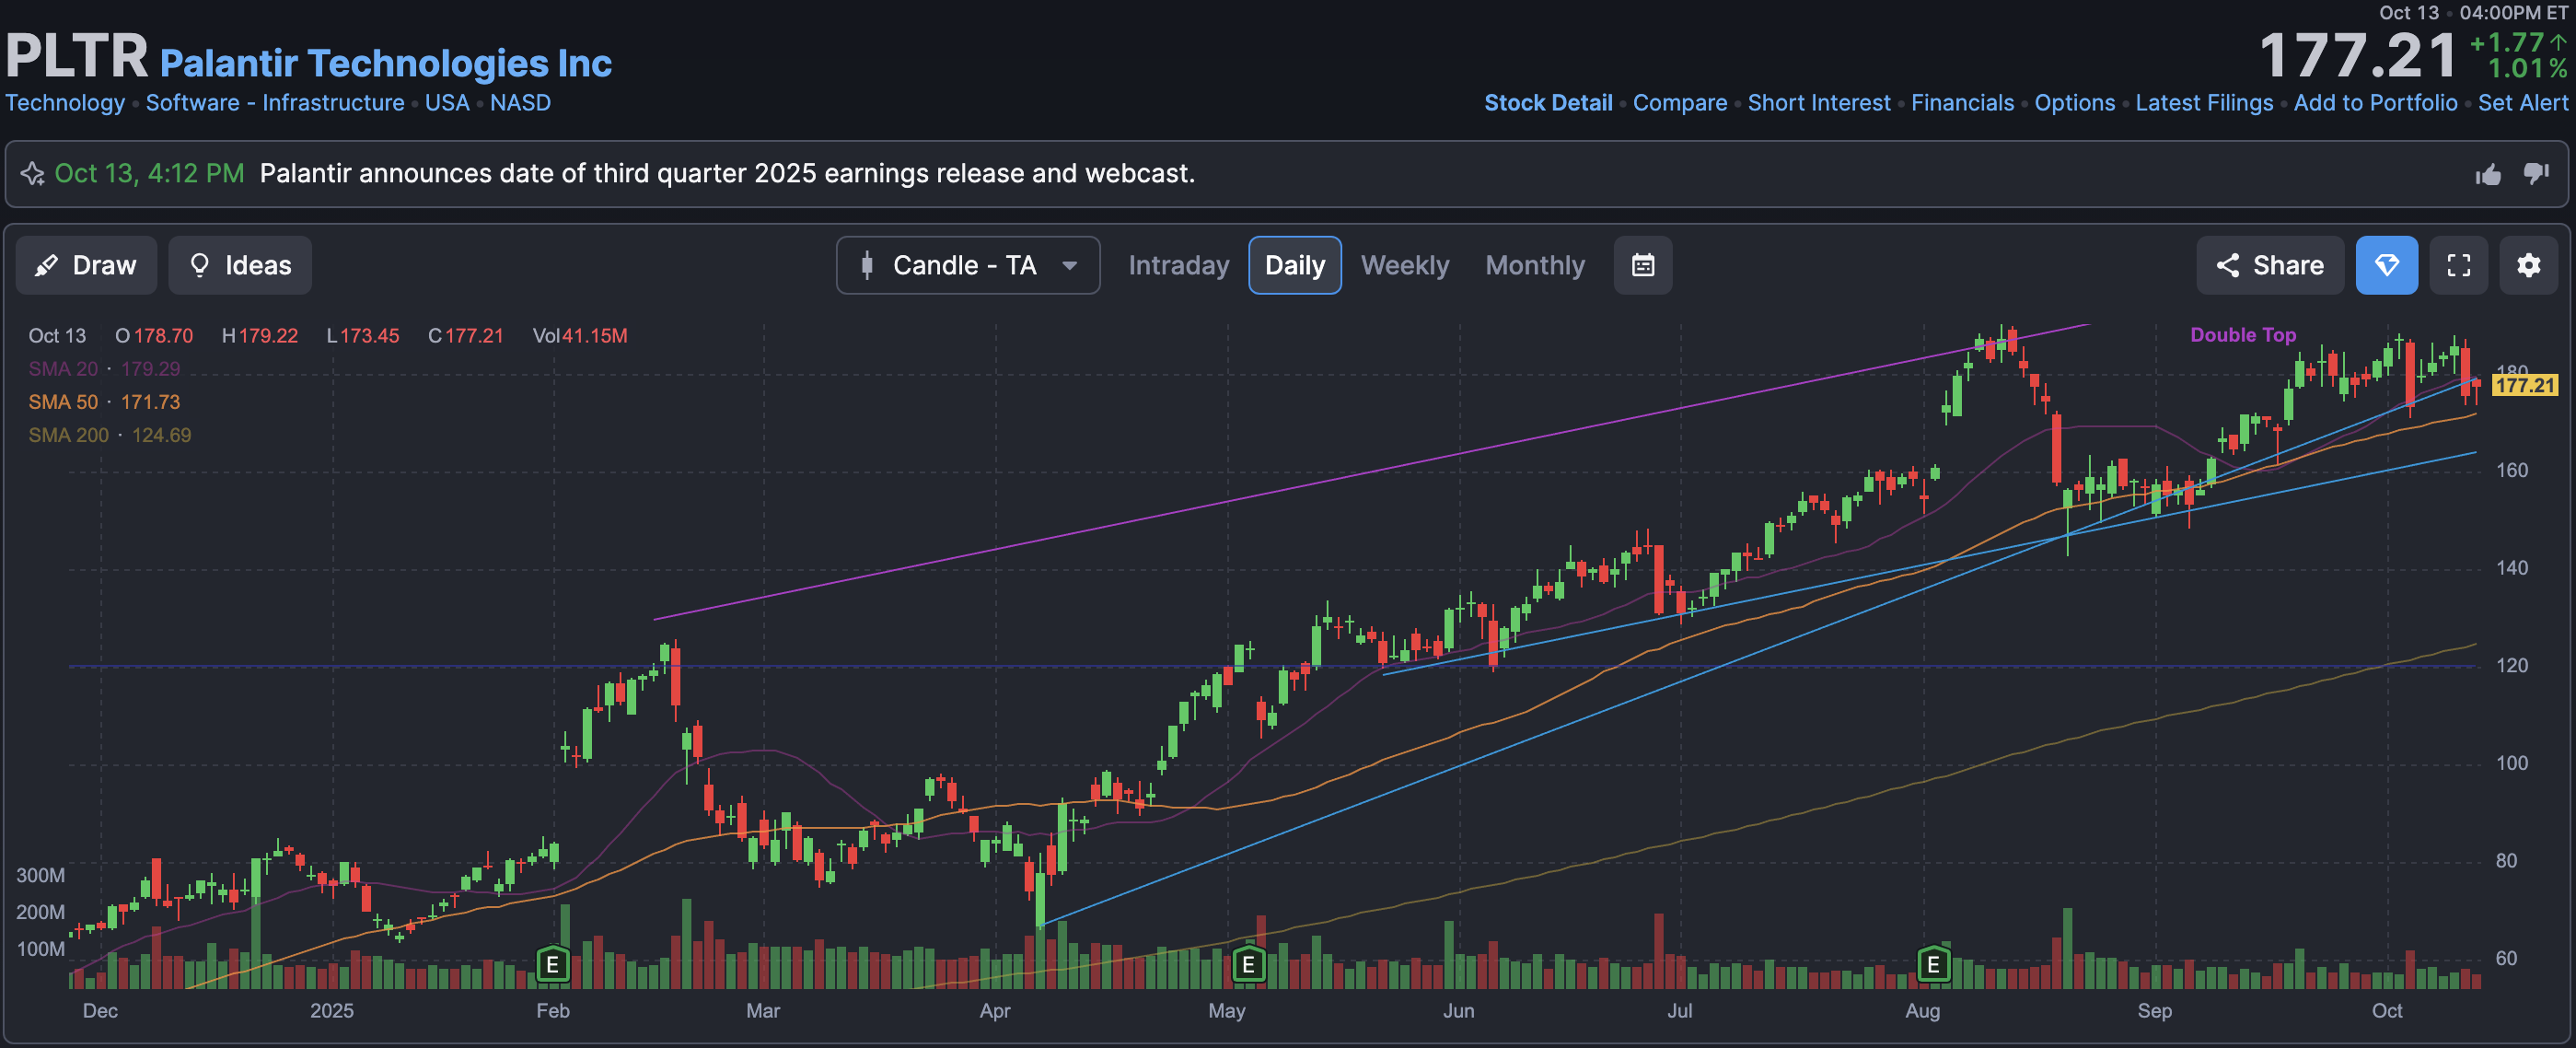This screenshot has height=1048, width=2576.
Task: Click the blue diamond premium icon
Action: click(2386, 265)
